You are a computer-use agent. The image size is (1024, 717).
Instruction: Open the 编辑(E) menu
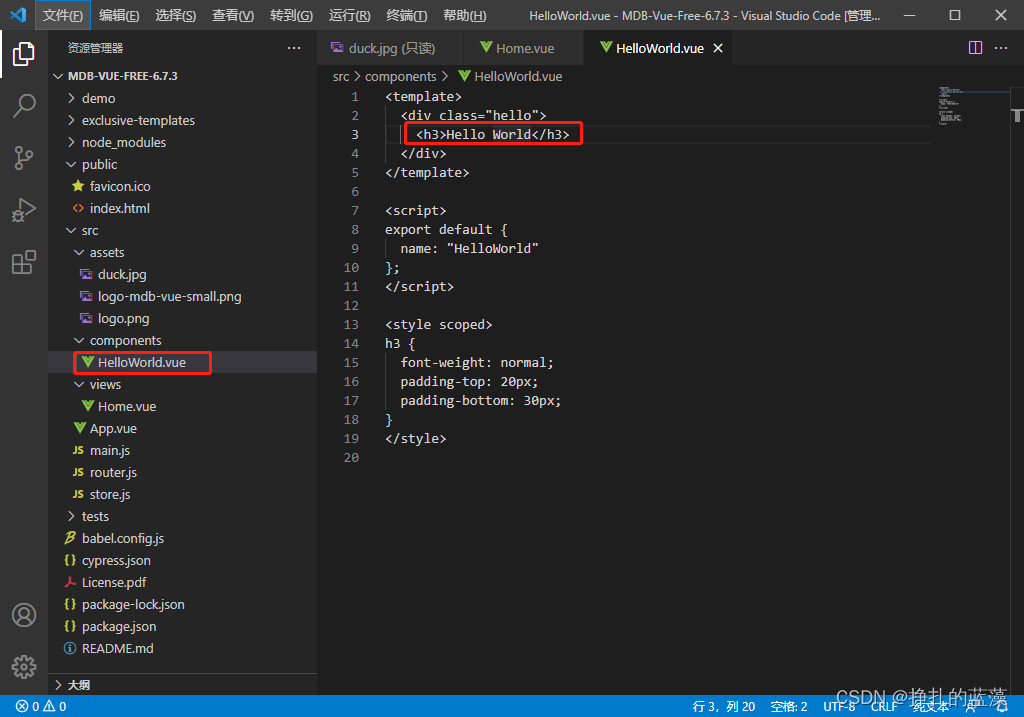click(x=119, y=15)
